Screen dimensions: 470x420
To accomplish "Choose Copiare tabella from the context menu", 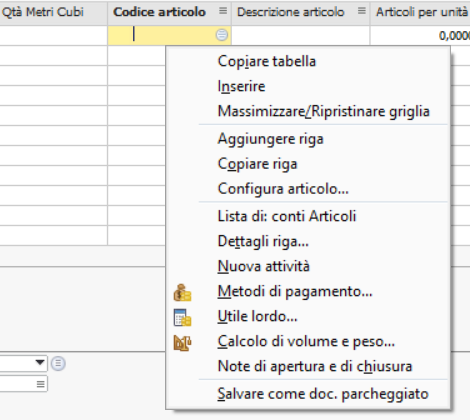I will [267, 61].
